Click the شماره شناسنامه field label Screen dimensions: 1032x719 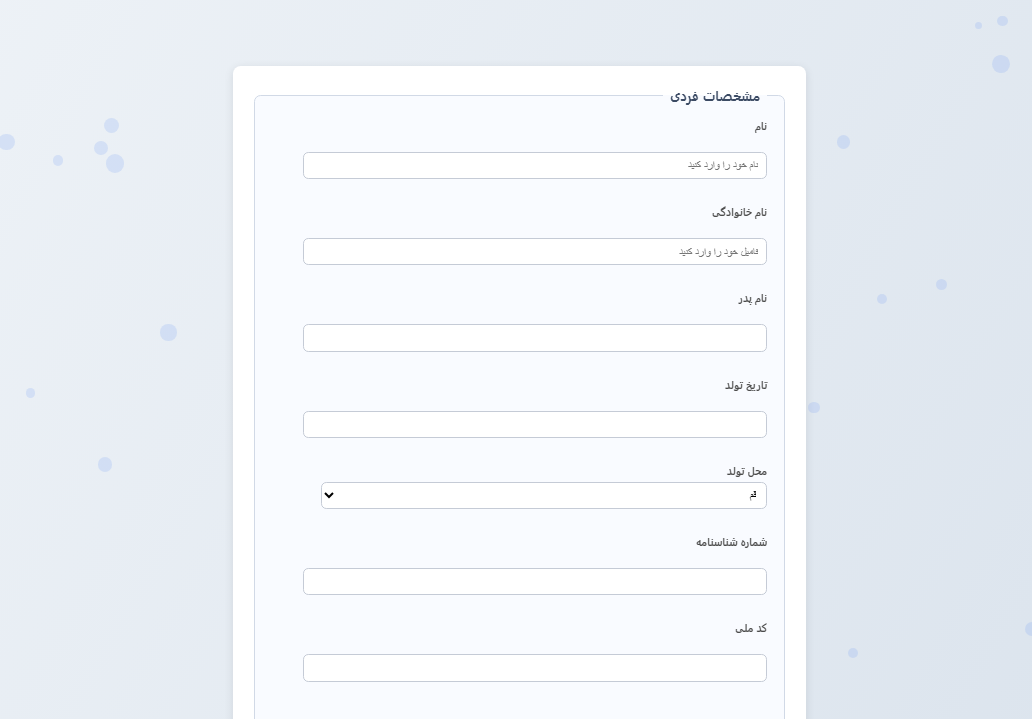pos(731,543)
